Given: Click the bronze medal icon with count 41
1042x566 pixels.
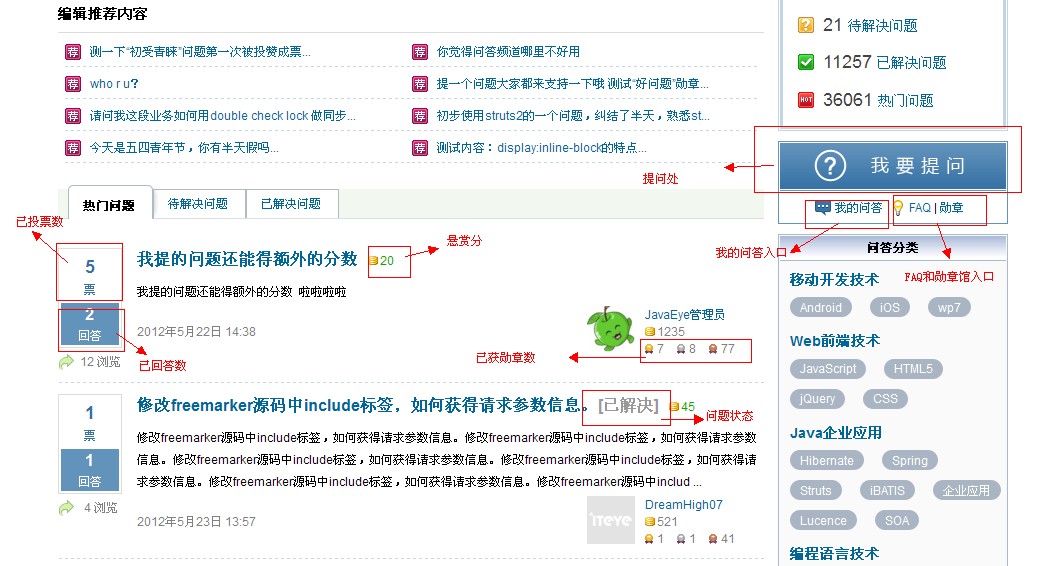Looking at the screenshot, I should click(713, 539).
